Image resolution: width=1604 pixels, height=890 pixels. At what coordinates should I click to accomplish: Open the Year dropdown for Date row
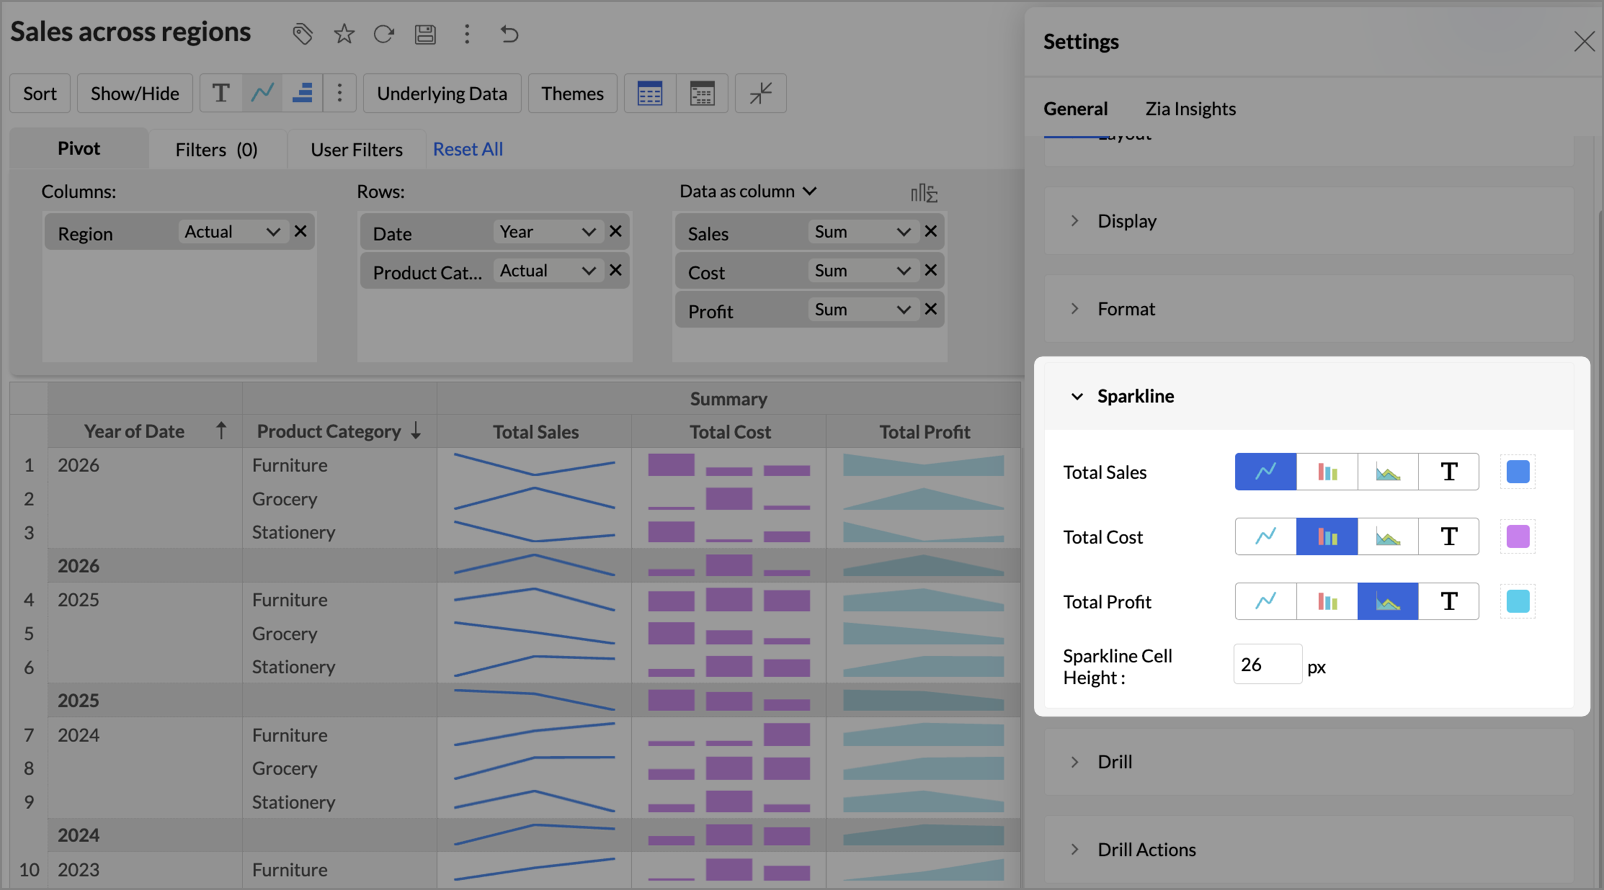[548, 232]
